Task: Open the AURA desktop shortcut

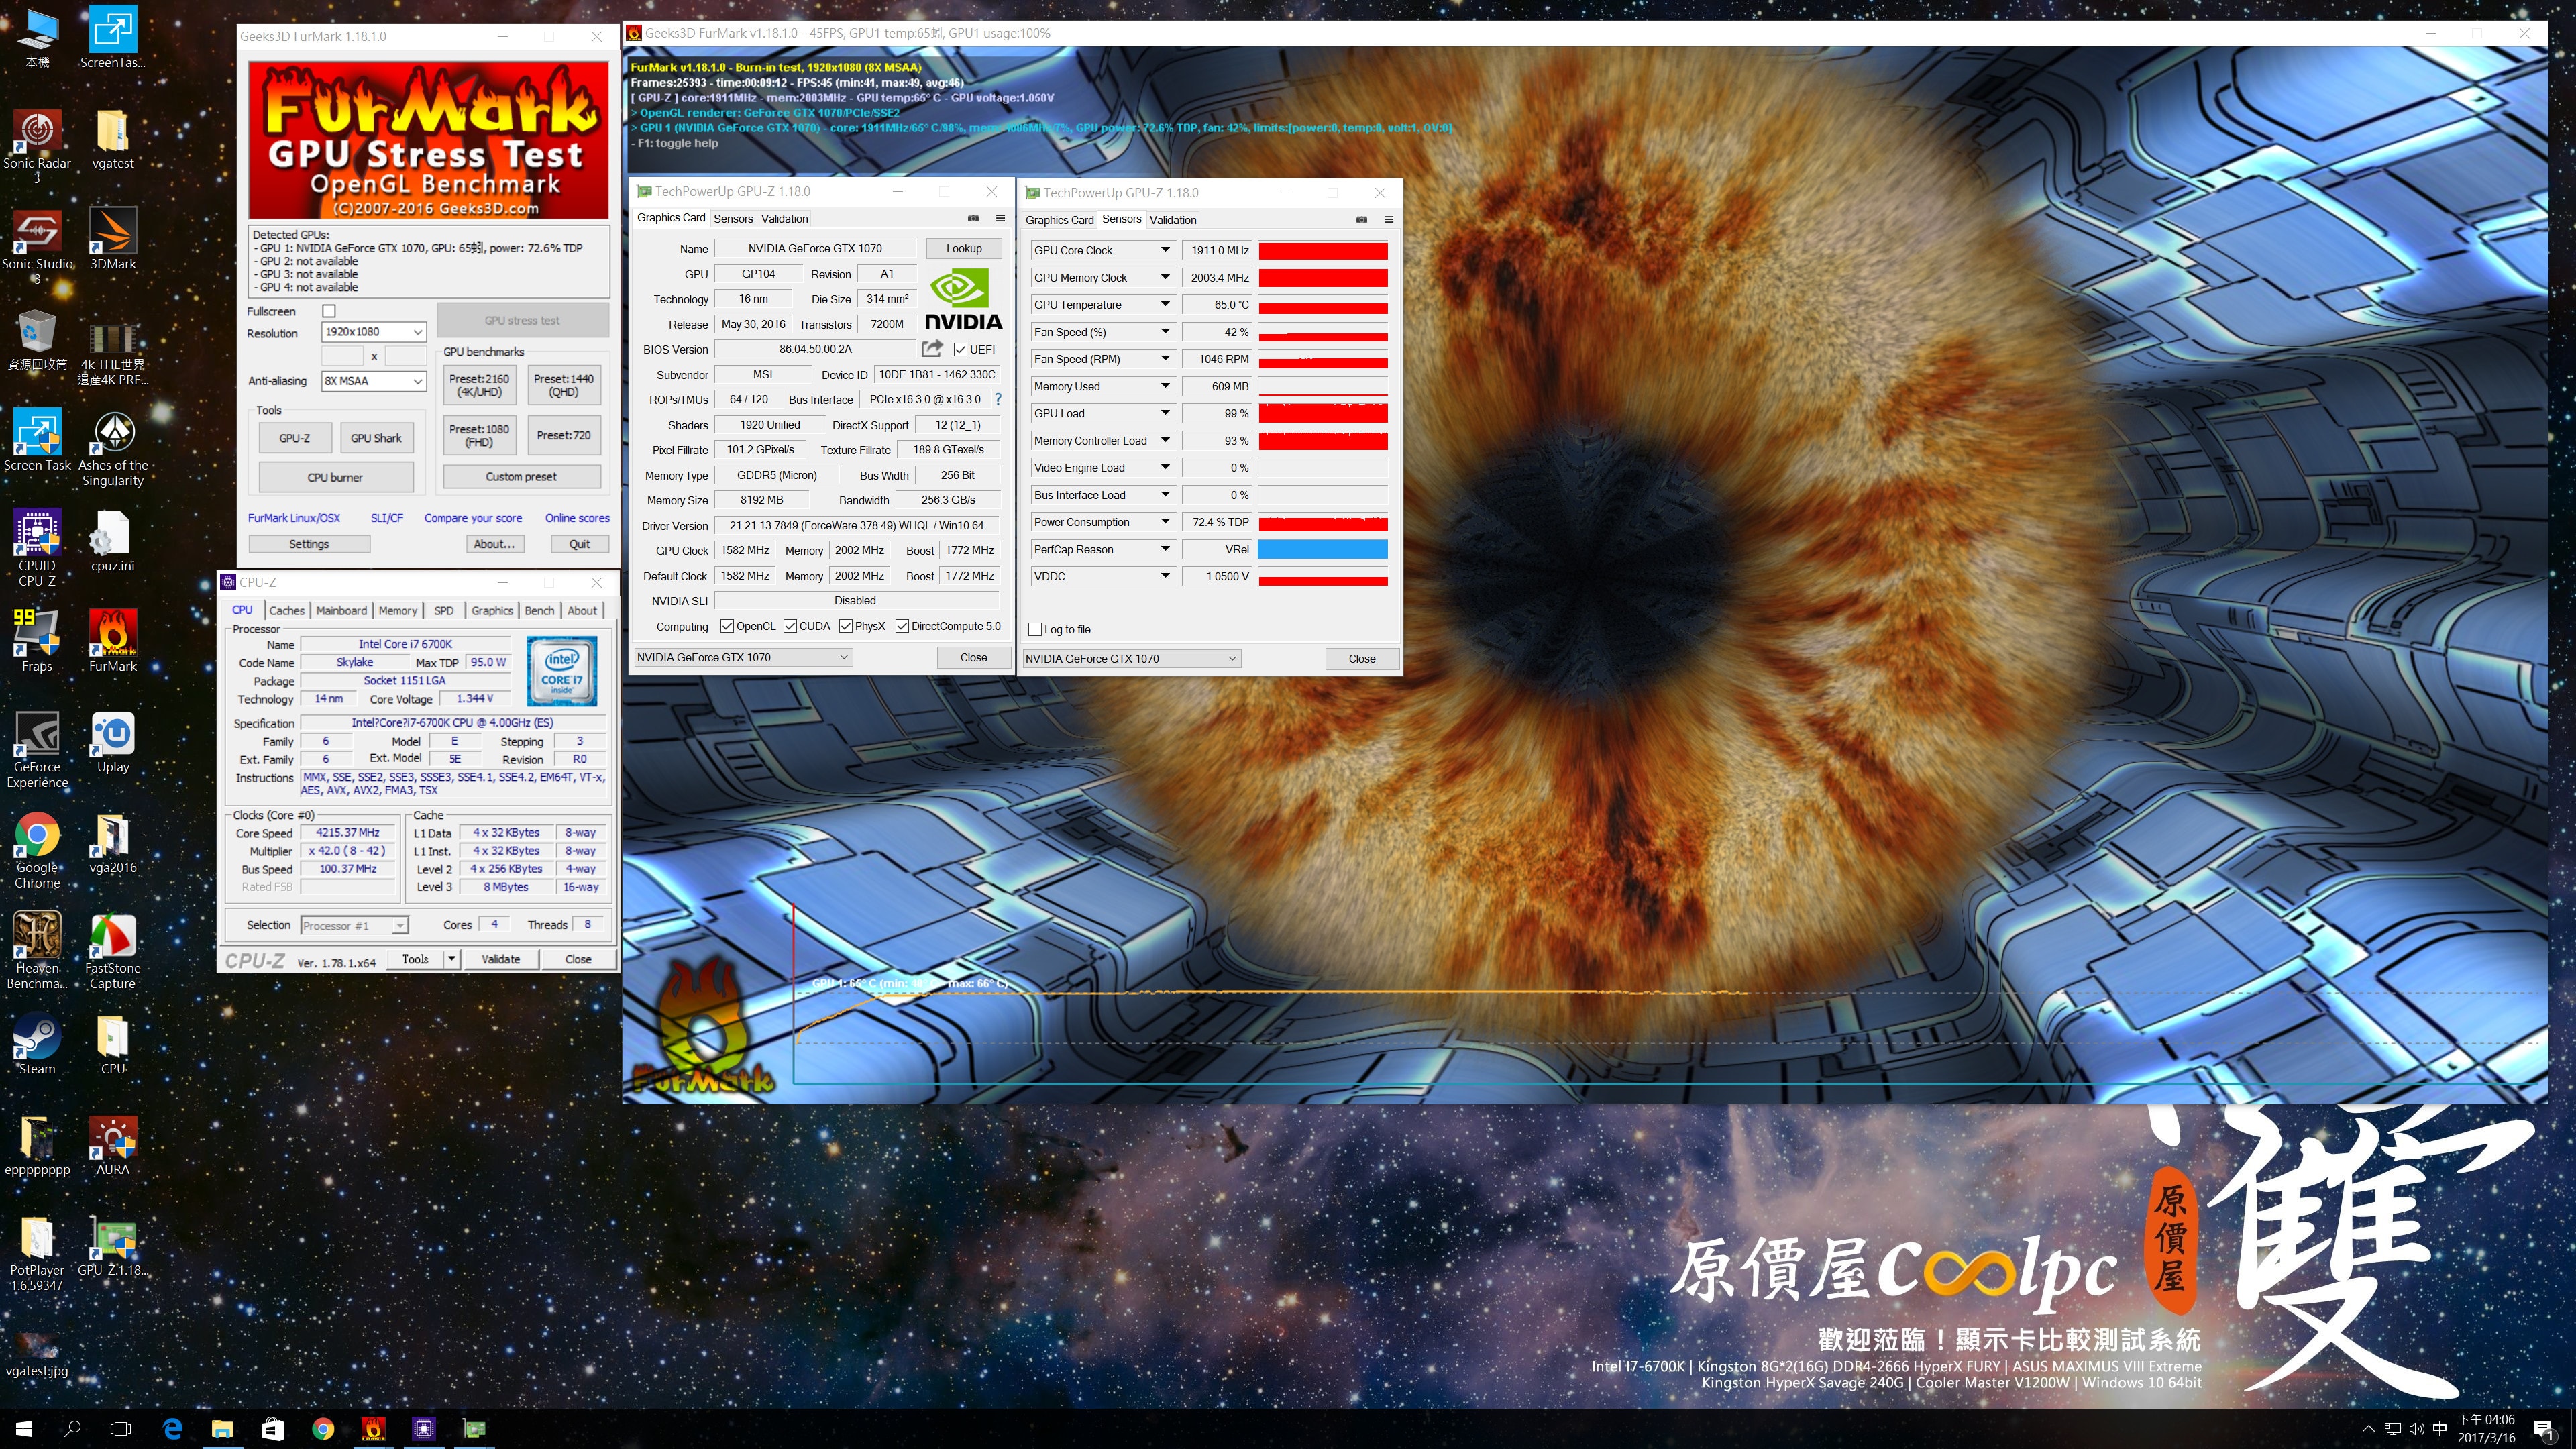Action: pos(113,1146)
